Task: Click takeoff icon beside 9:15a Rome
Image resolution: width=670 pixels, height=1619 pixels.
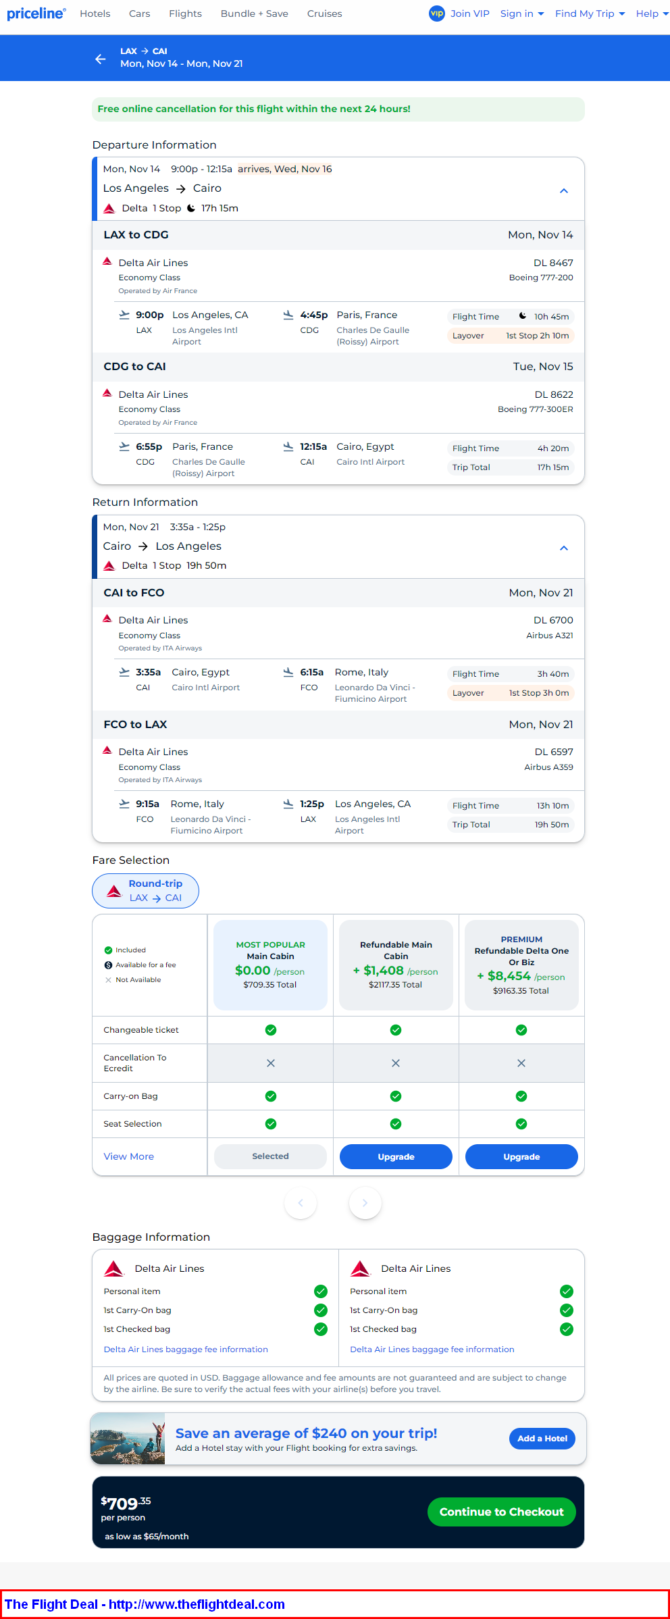Action: (x=124, y=803)
